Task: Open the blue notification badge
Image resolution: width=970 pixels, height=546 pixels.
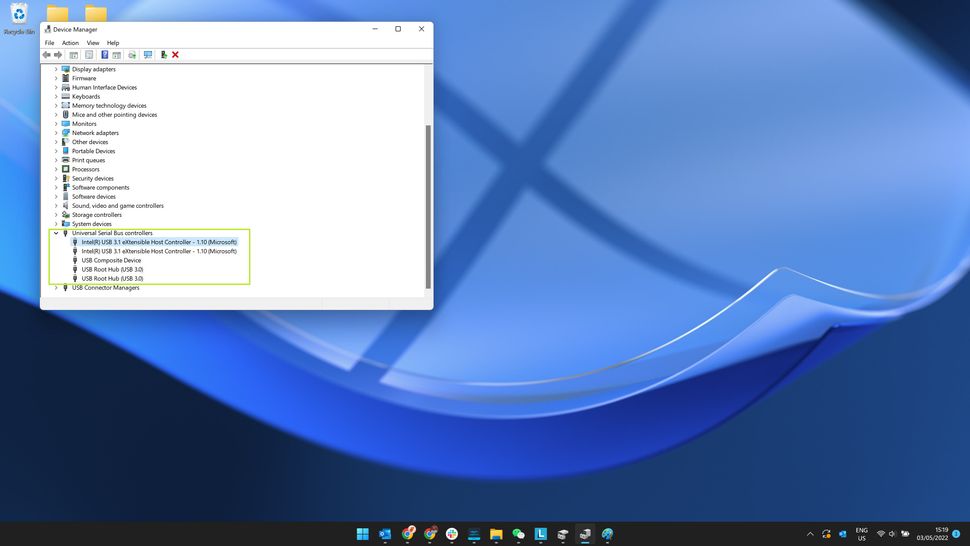Action: coord(956,534)
